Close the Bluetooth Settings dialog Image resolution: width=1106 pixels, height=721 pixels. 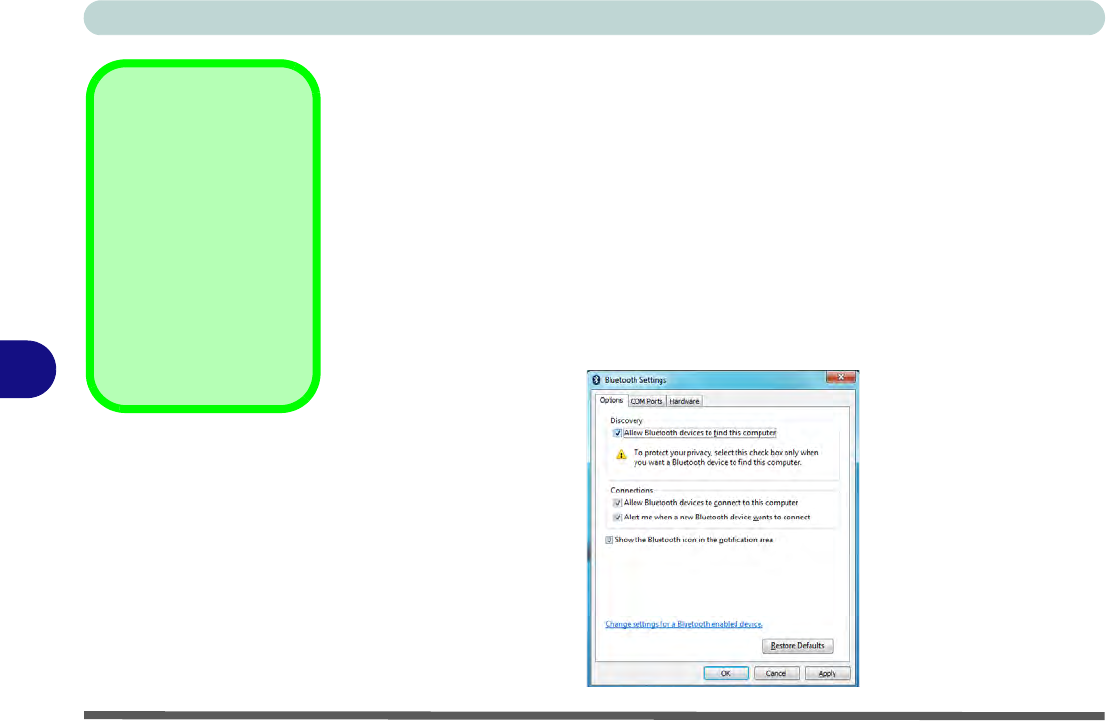click(841, 377)
